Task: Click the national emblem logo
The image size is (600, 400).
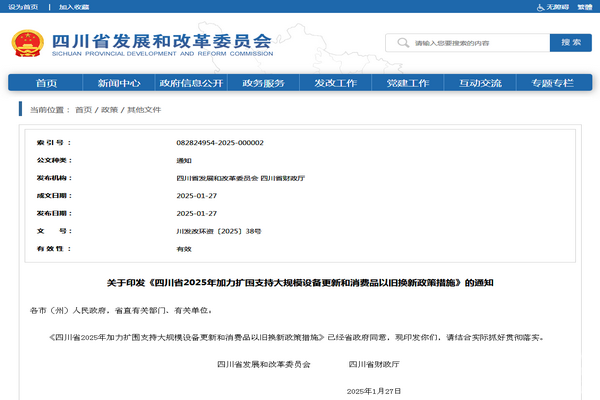Action: [x=26, y=43]
